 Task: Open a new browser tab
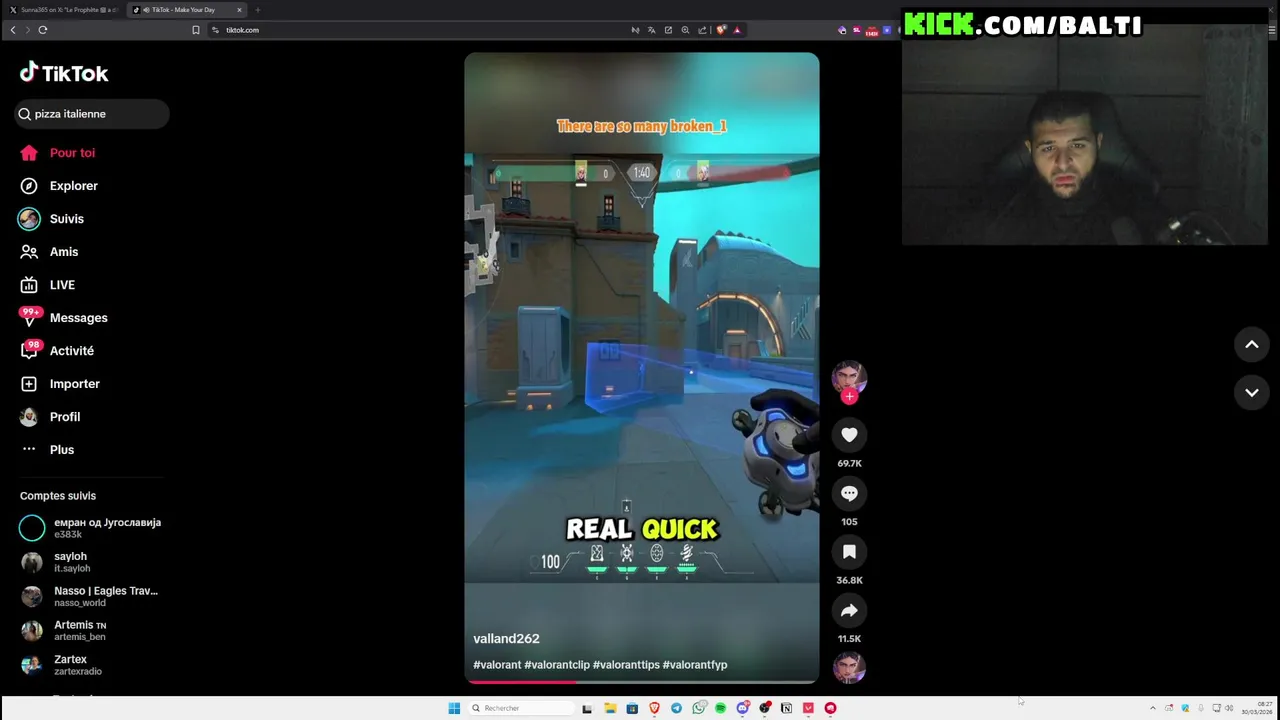click(258, 10)
